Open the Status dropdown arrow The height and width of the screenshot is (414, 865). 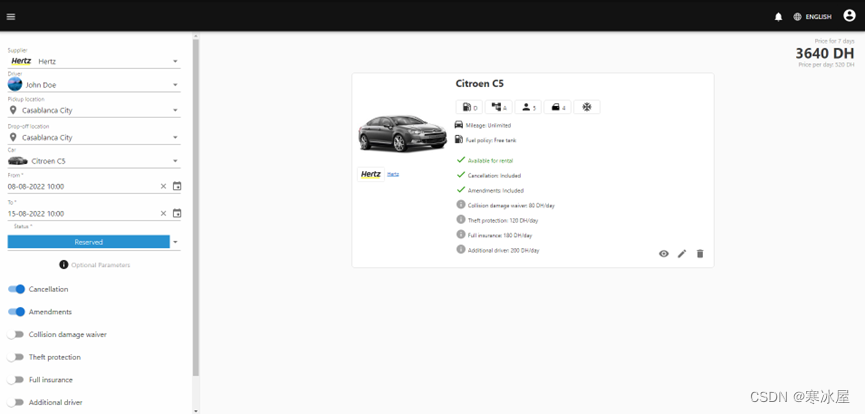[x=175, y=242]
